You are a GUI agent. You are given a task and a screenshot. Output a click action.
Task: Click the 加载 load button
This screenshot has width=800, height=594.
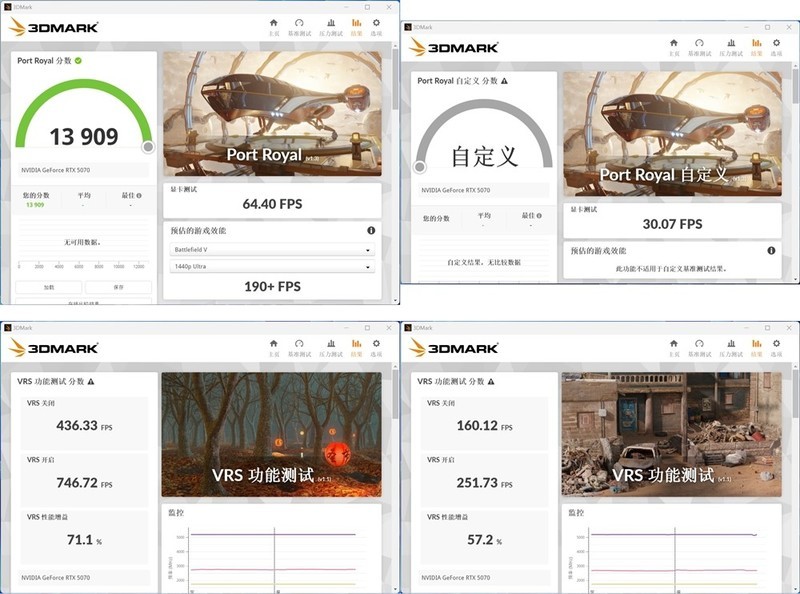tap(48, 286)
